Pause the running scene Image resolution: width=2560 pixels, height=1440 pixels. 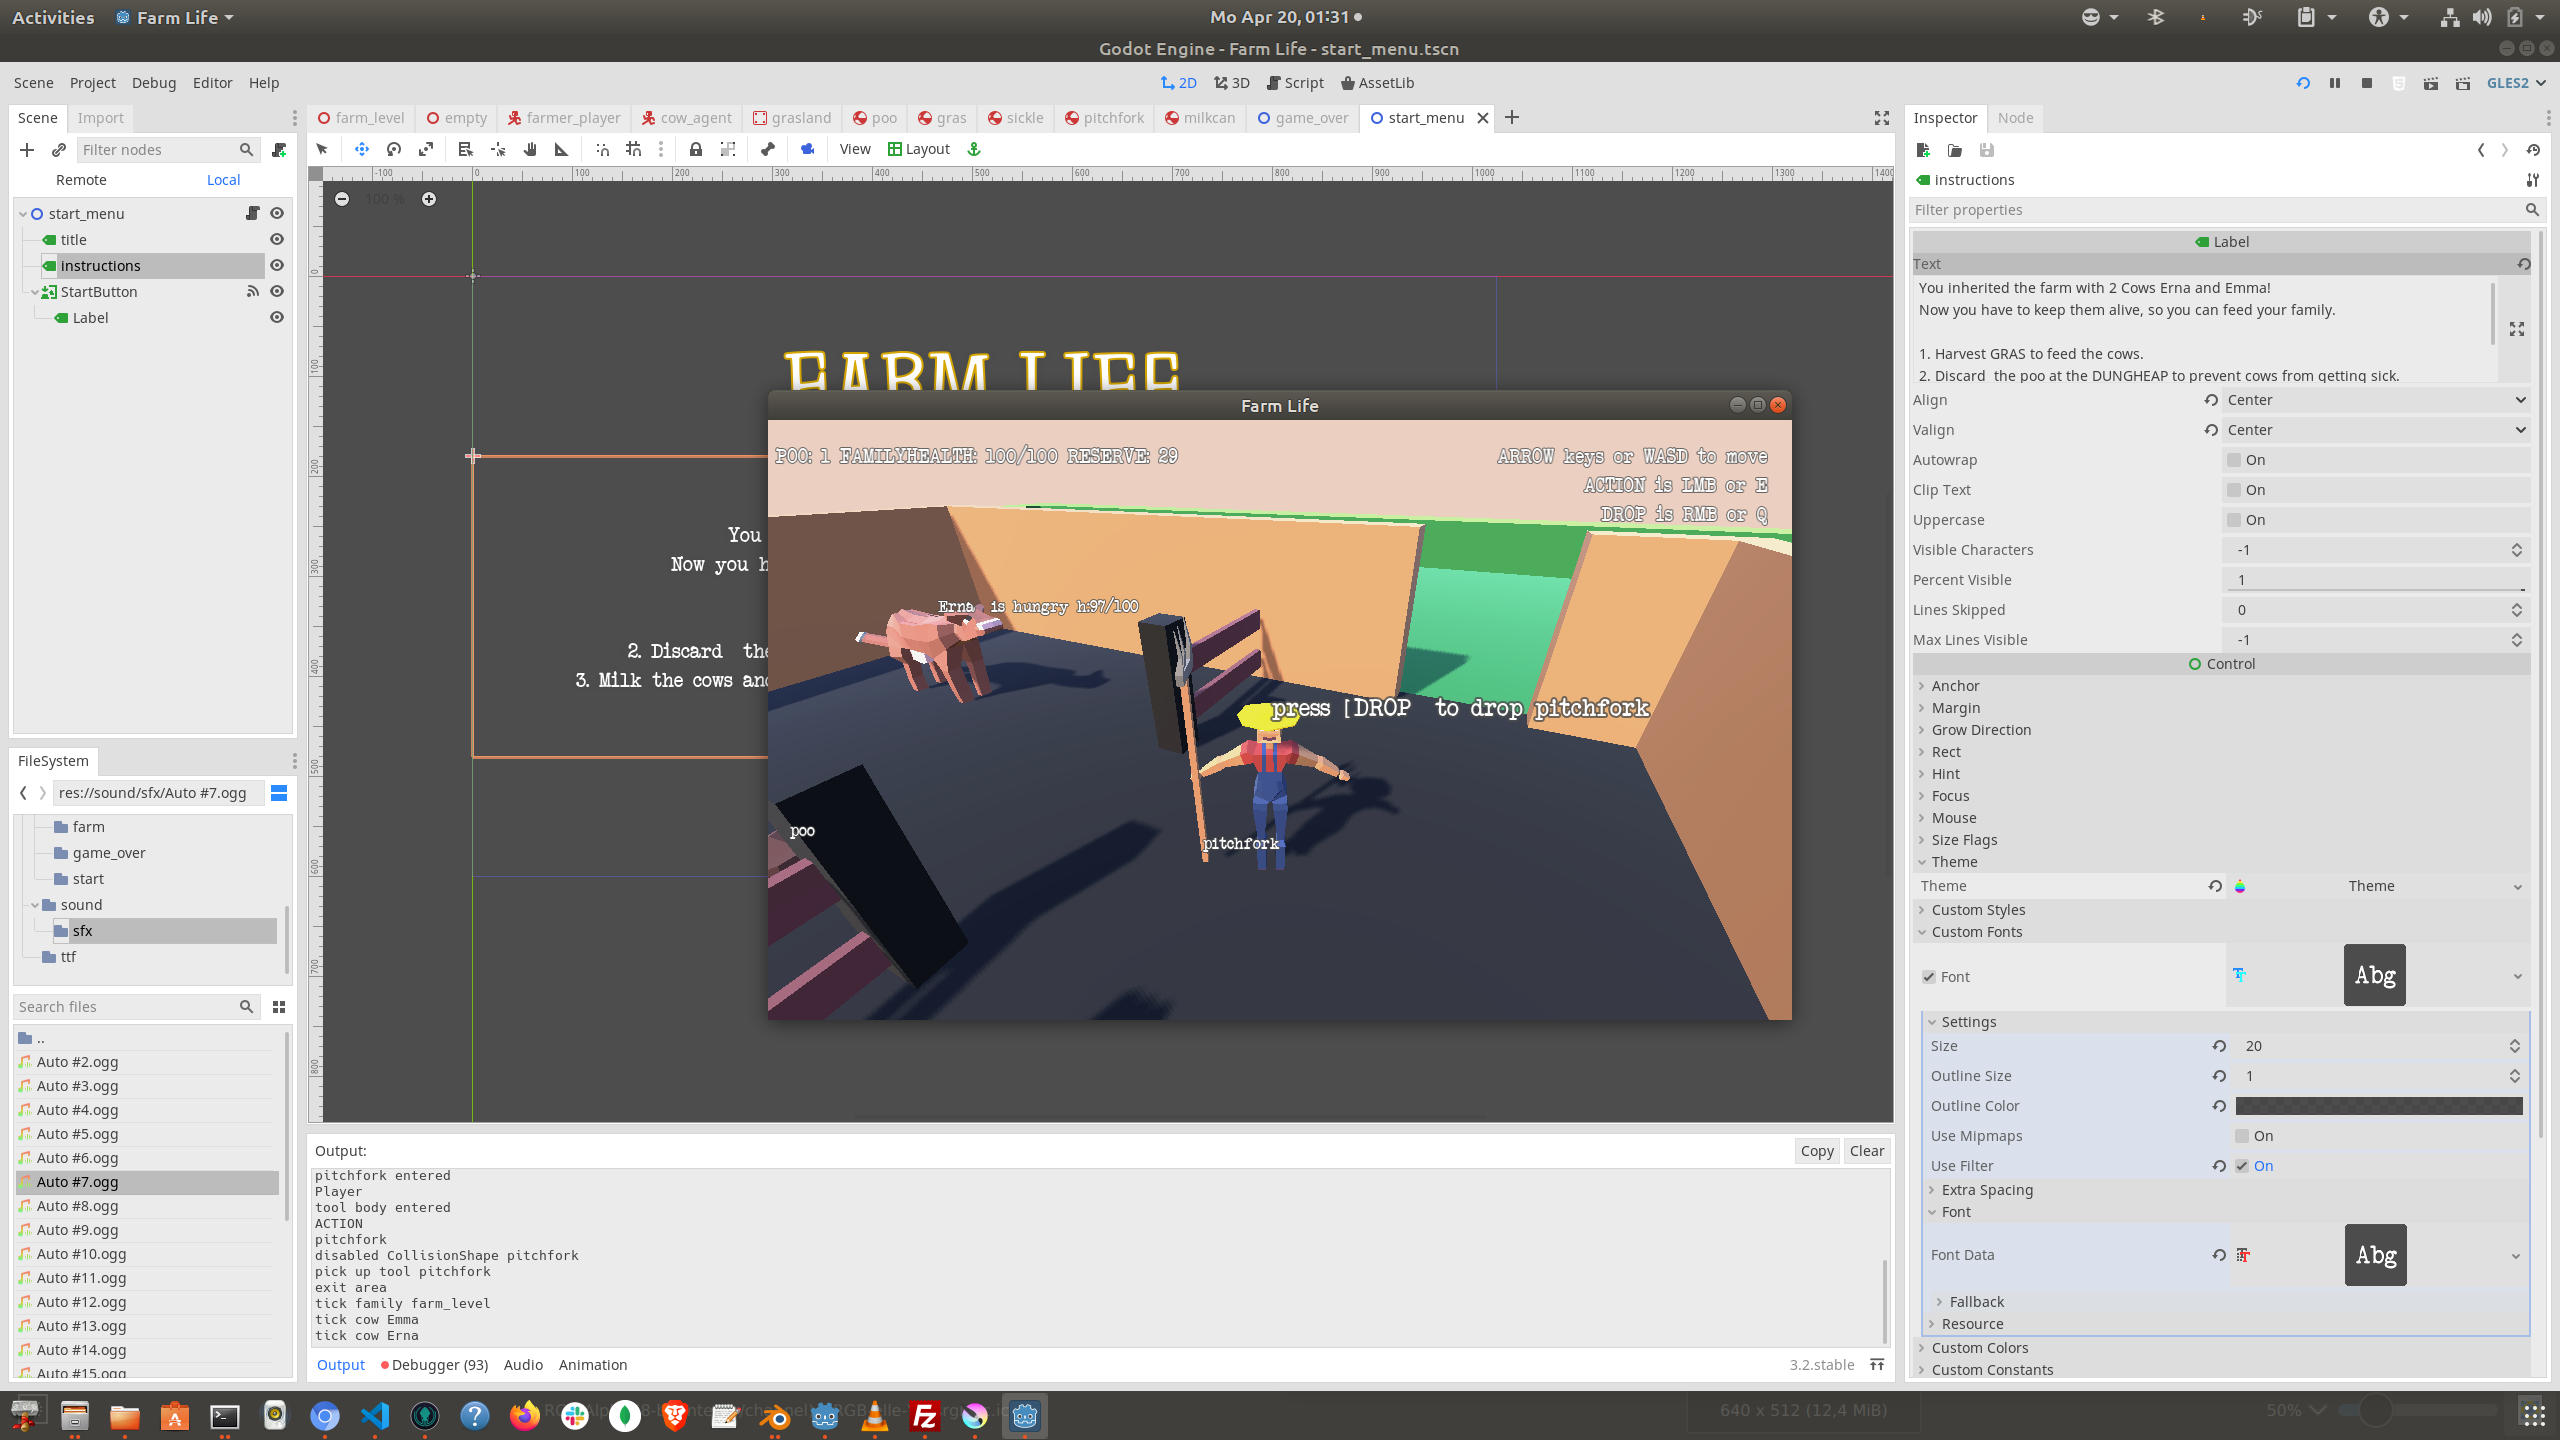tap(2334, 83)
